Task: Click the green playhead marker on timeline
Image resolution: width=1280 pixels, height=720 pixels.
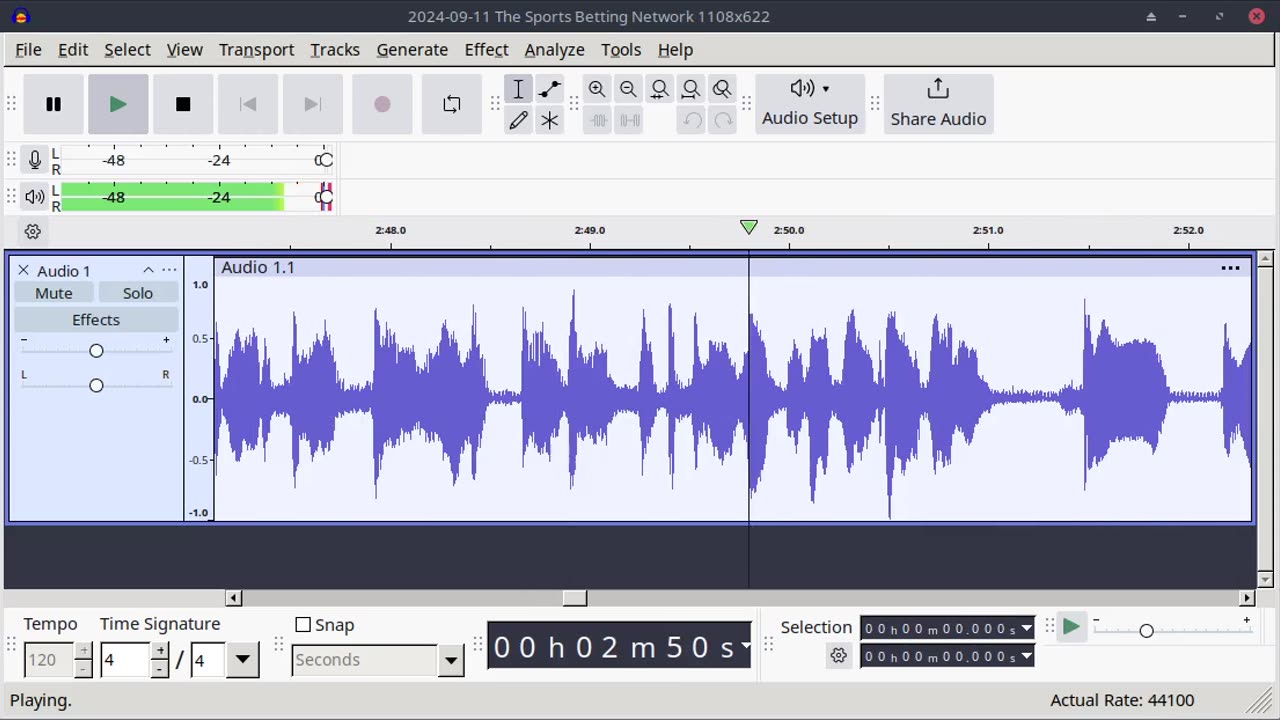Action: coord(748,228)
